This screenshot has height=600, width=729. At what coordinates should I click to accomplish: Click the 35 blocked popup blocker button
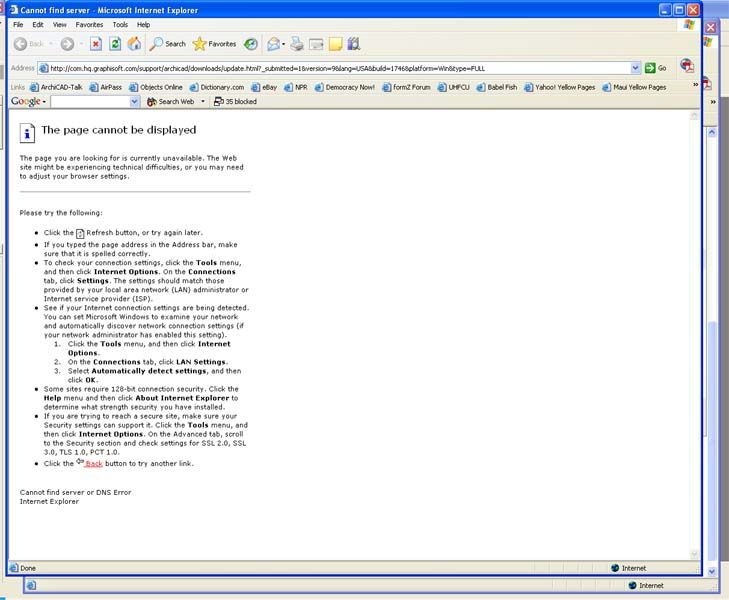pos(235,101)
